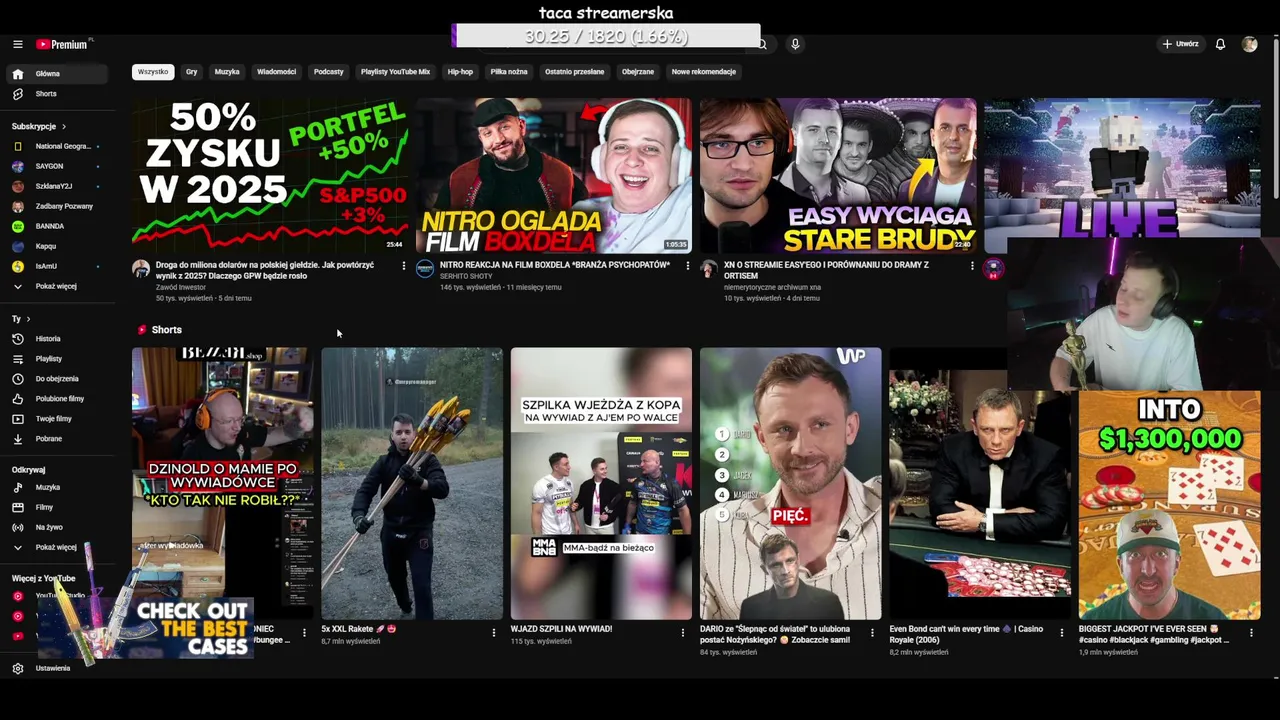
Task: Select the Hip-hop filter chip
Action: point(460,72)
